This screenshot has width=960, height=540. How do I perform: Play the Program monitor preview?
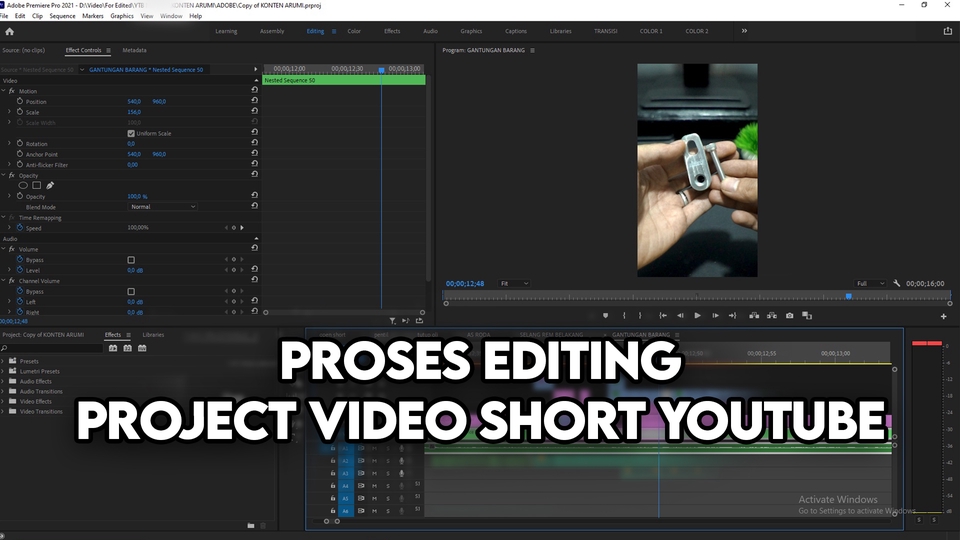pyautogui.click(x=697, y=315)
